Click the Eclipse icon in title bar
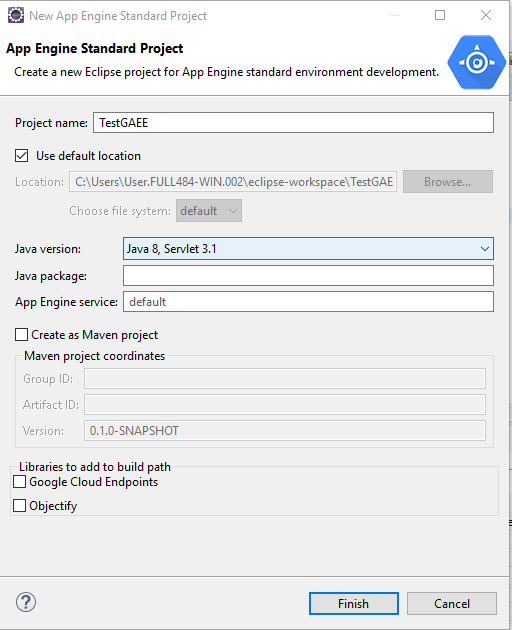 [x=16, y=15]
